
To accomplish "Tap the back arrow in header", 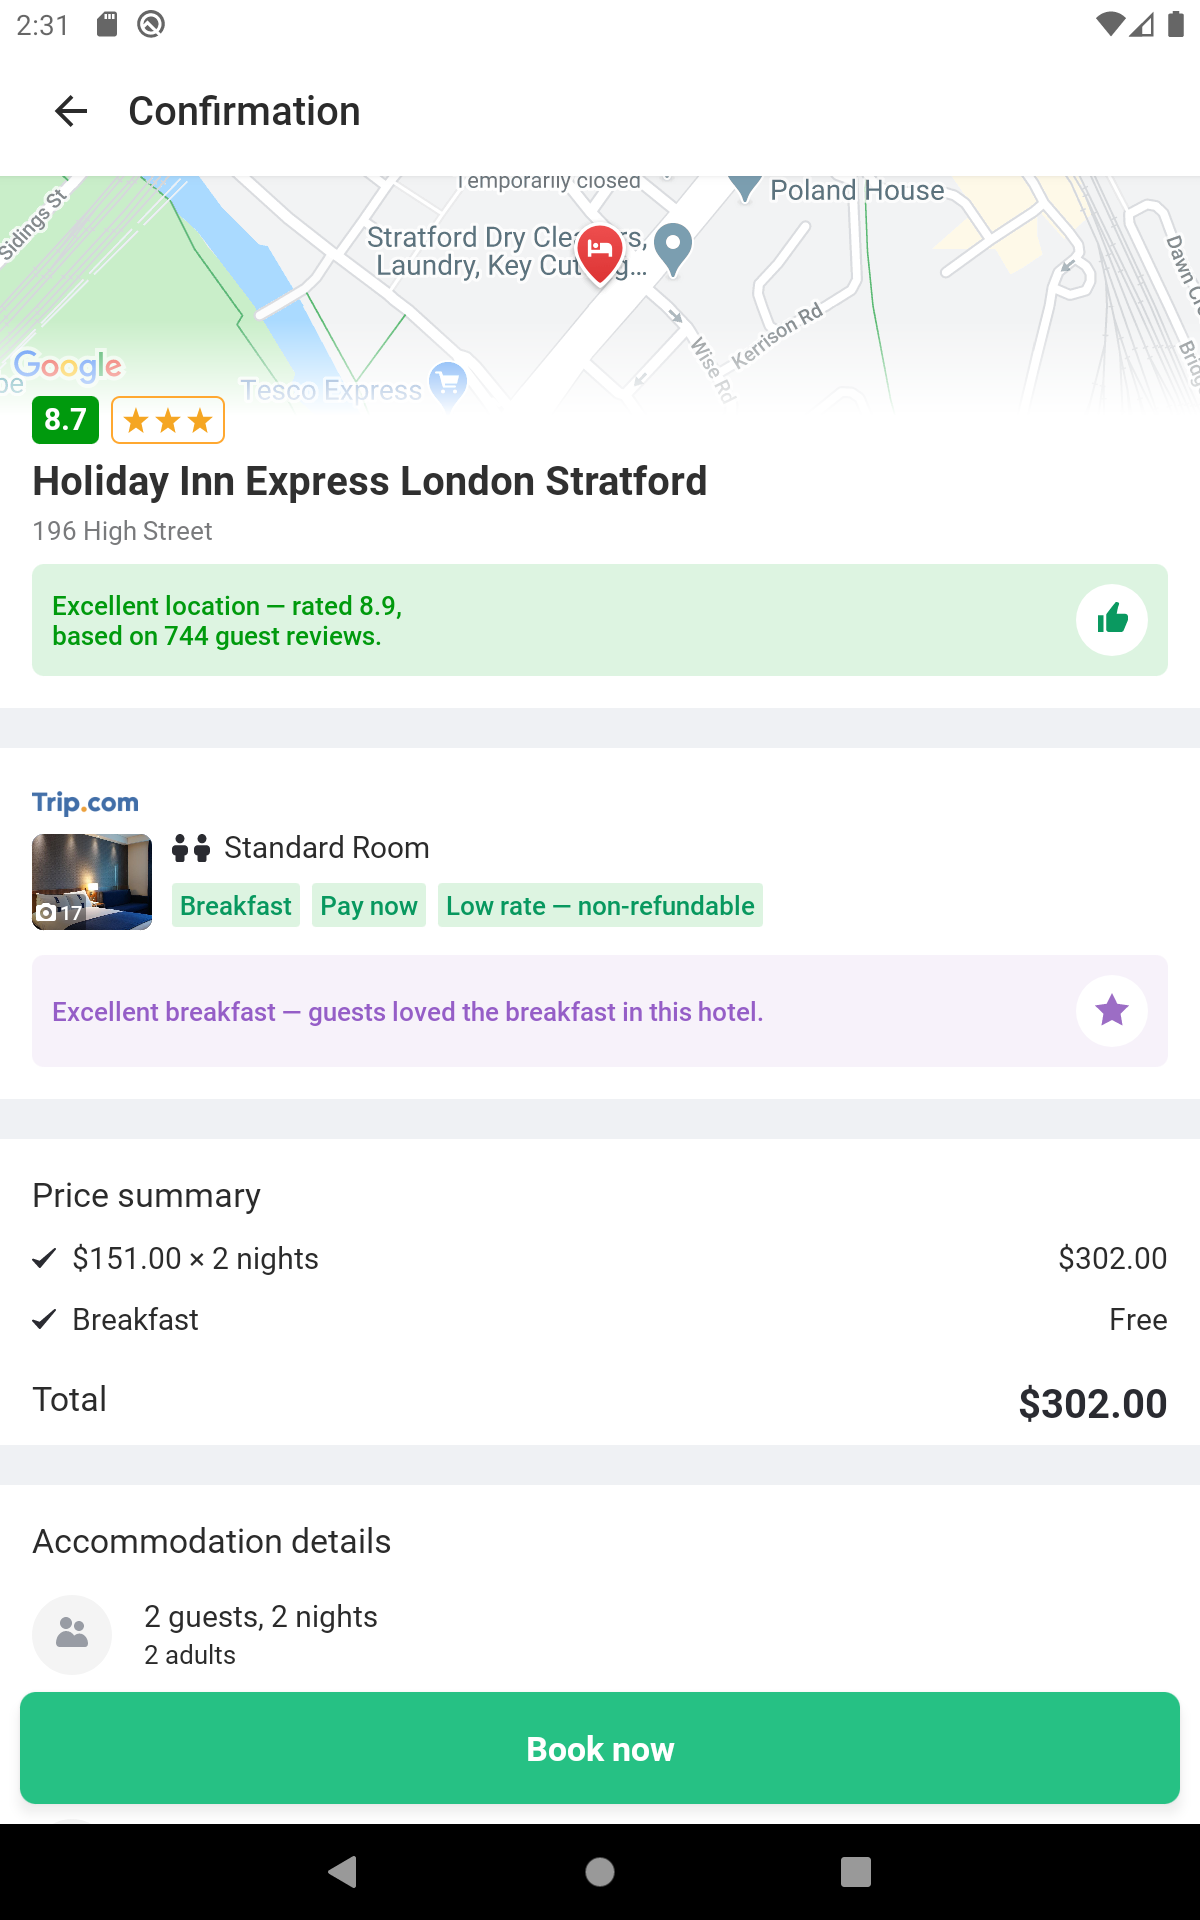I will click(x=71, y=111).
